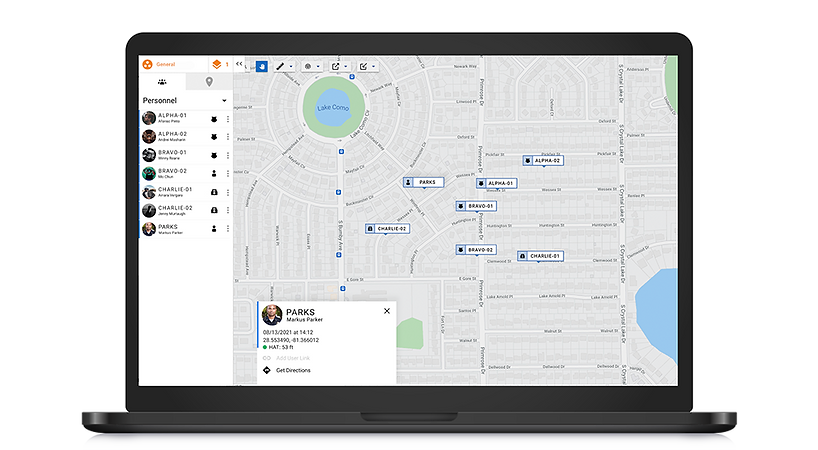The width and height of the screenshot is (818, 450).
Task: Click the badge icon for ALPHA-02
Action: pyautogui.click(x=214, y=137)
